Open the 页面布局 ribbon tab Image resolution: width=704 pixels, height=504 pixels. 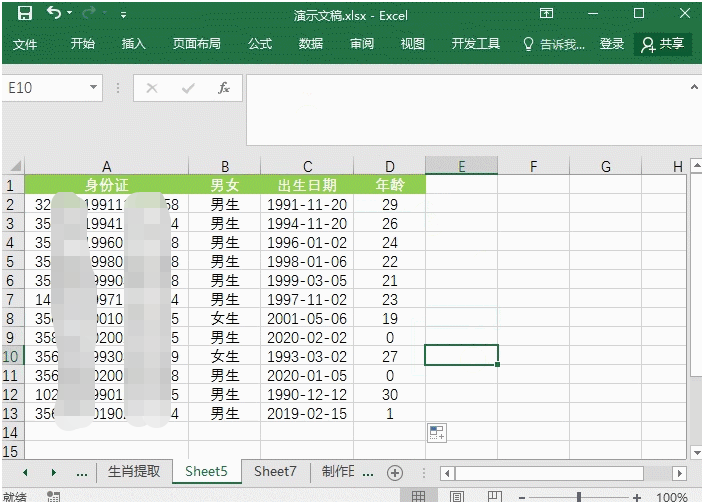[197, 44]
